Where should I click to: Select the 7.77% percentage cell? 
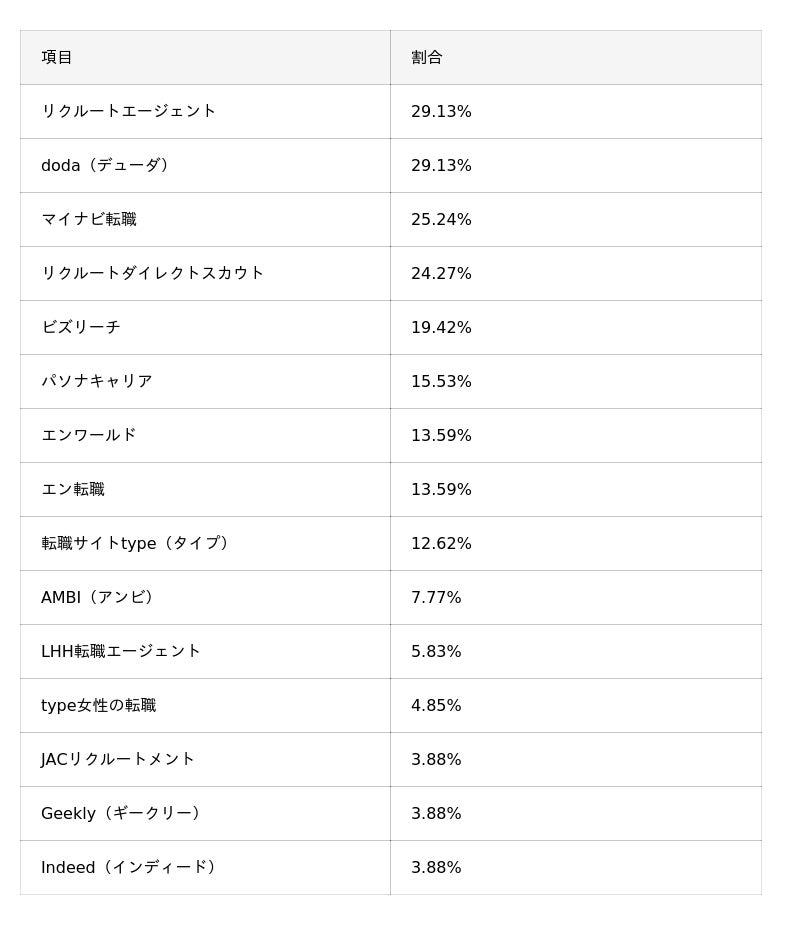(x=436, y=597)
